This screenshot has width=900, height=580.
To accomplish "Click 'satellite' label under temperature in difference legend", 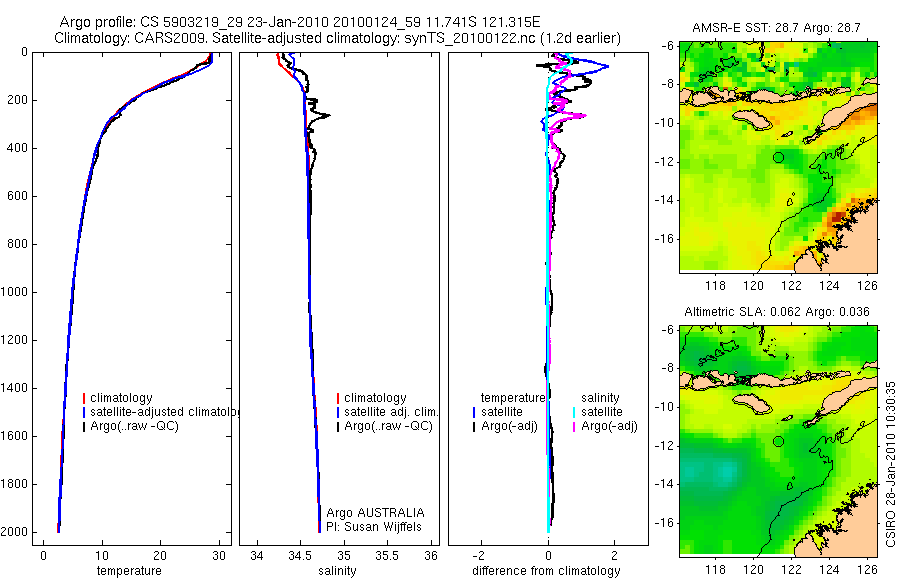I will click(502, 412).
